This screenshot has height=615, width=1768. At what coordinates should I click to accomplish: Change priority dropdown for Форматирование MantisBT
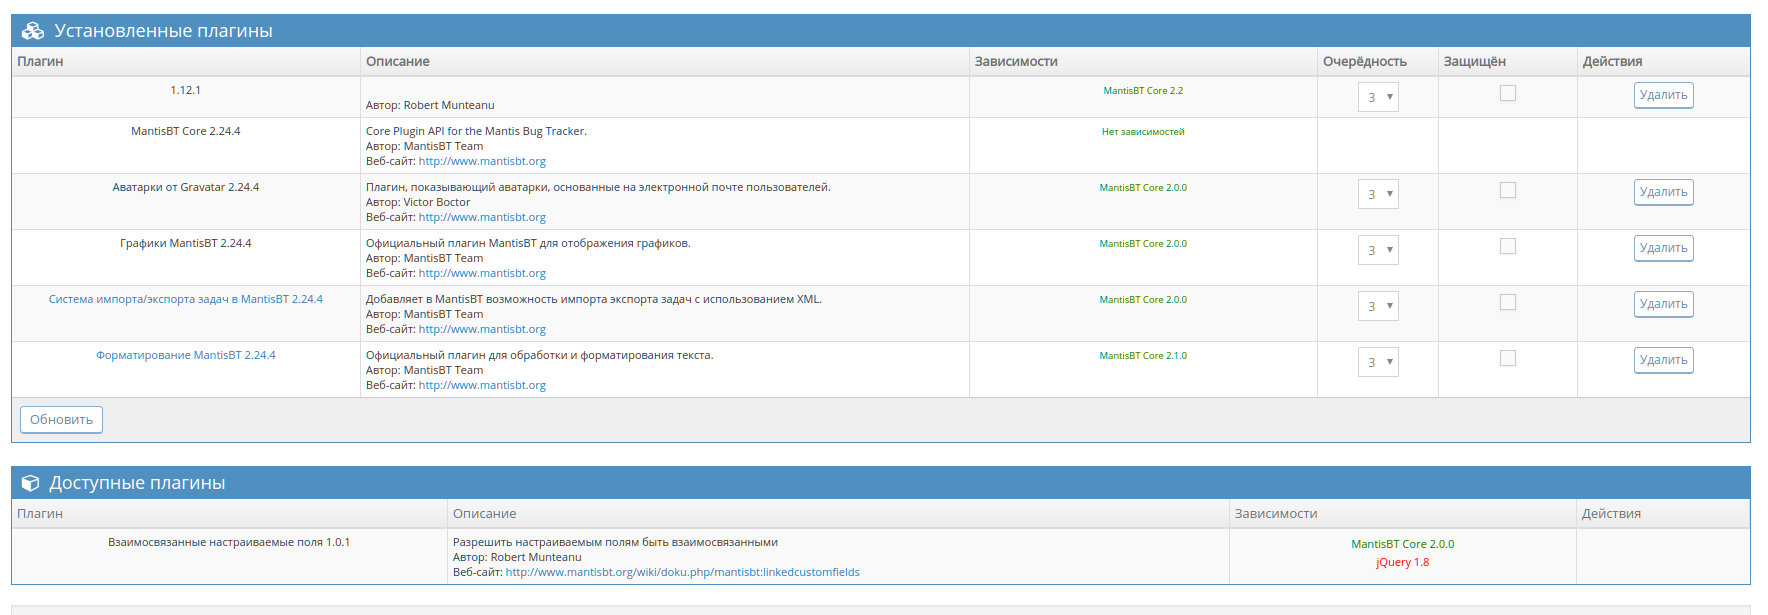point(1377,362)
